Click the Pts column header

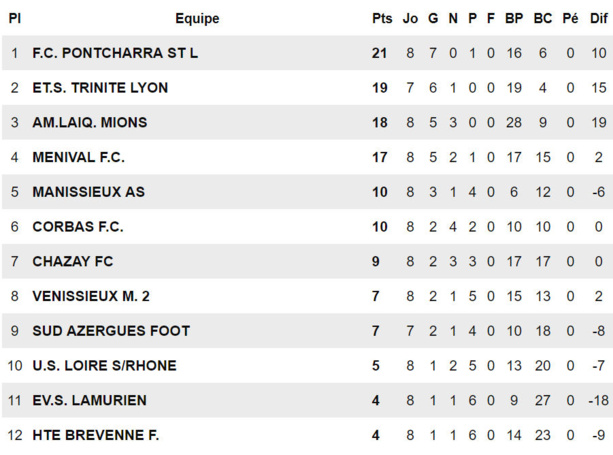pyautogui.click(x=382, y=18)
